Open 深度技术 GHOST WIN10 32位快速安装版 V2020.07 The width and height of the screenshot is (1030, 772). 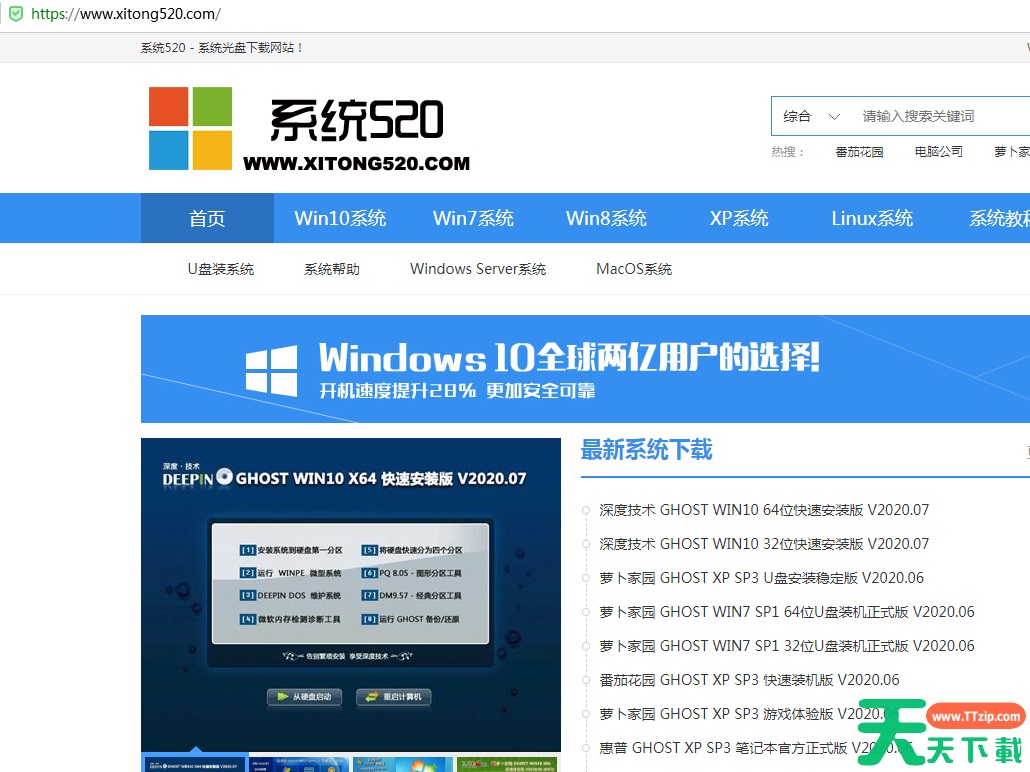click(x=764, y=544)
